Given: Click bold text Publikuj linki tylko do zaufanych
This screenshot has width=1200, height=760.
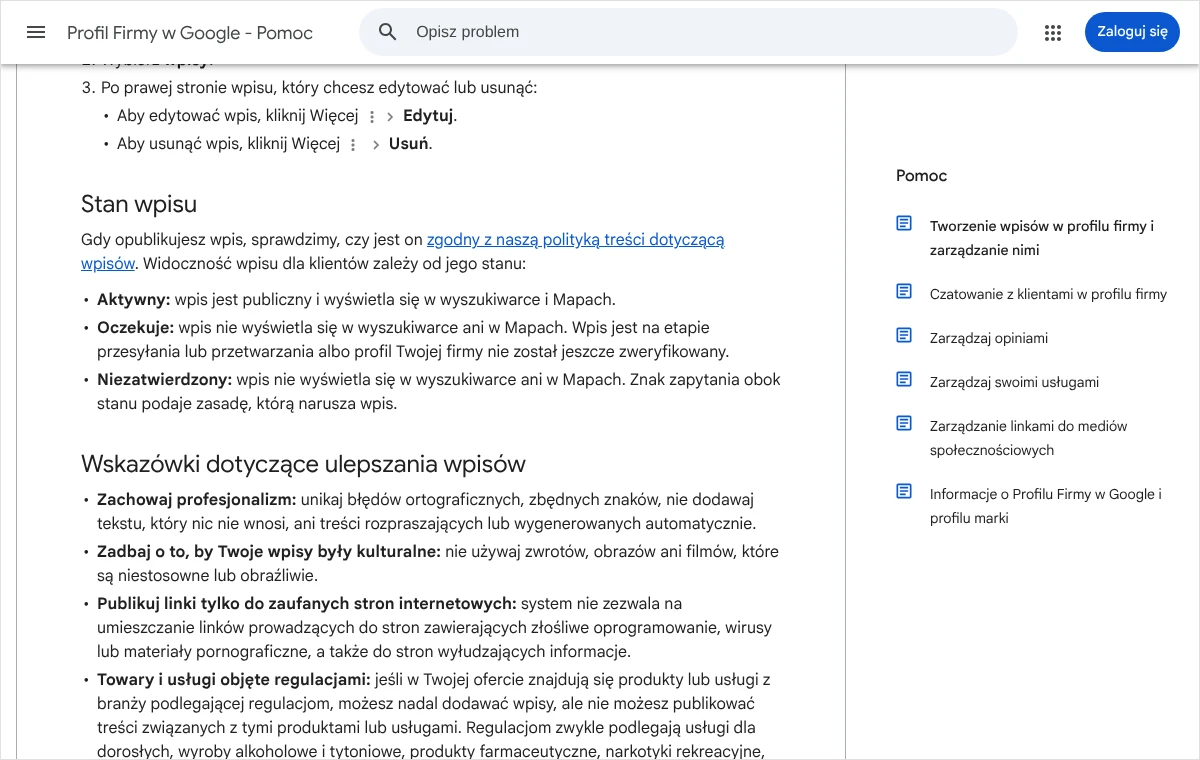Looking at the screenshot, I should 307,604.
